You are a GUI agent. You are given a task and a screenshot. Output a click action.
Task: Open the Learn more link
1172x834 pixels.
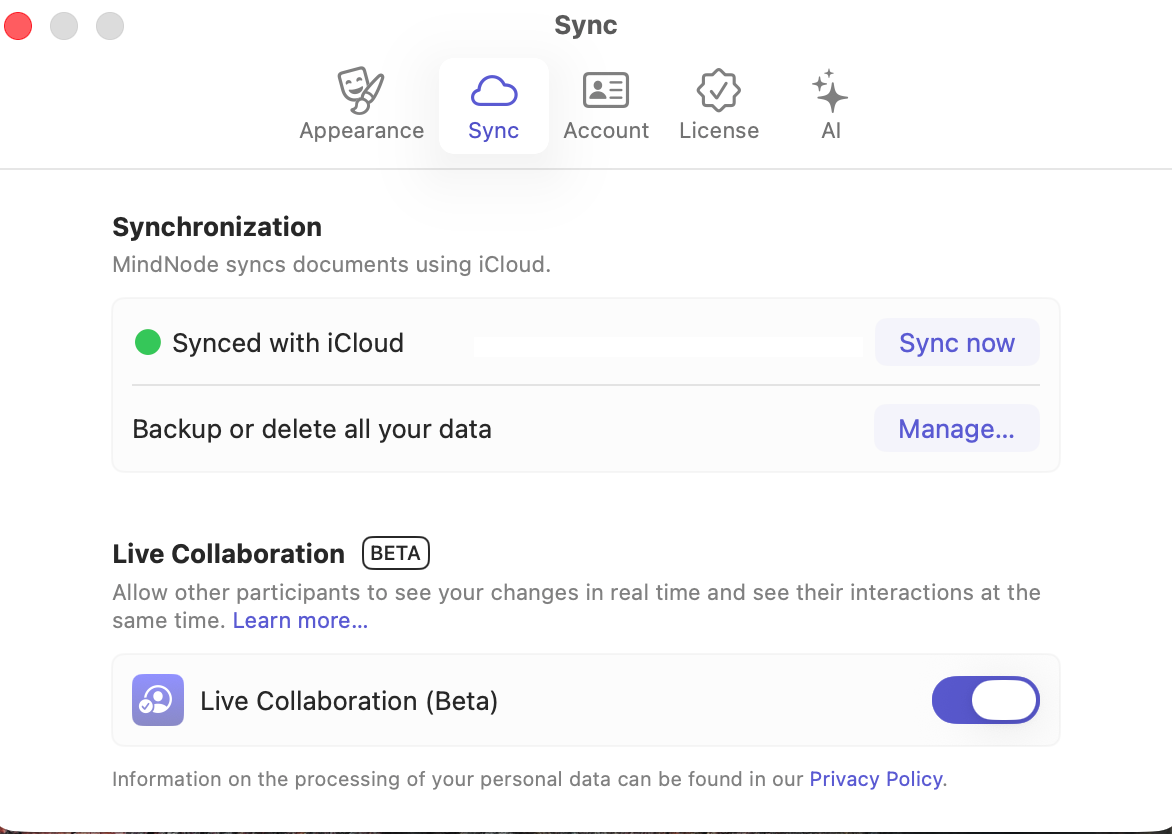coord(299,620)
